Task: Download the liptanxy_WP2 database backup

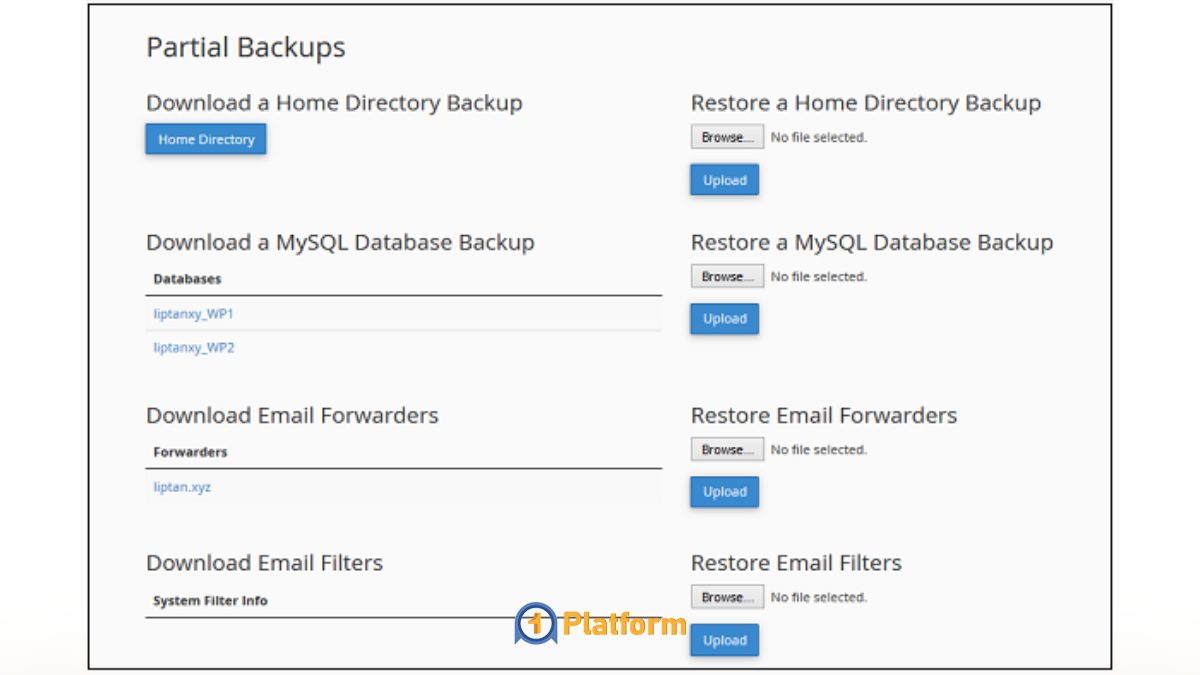Action: [x=193, y=348]
